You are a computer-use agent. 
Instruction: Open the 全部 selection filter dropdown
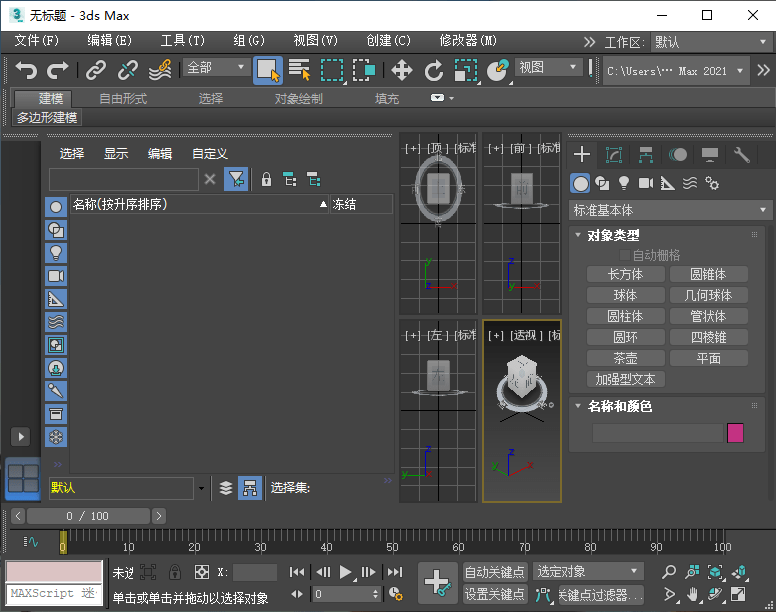pyautogui.click(x=216, y=68)
